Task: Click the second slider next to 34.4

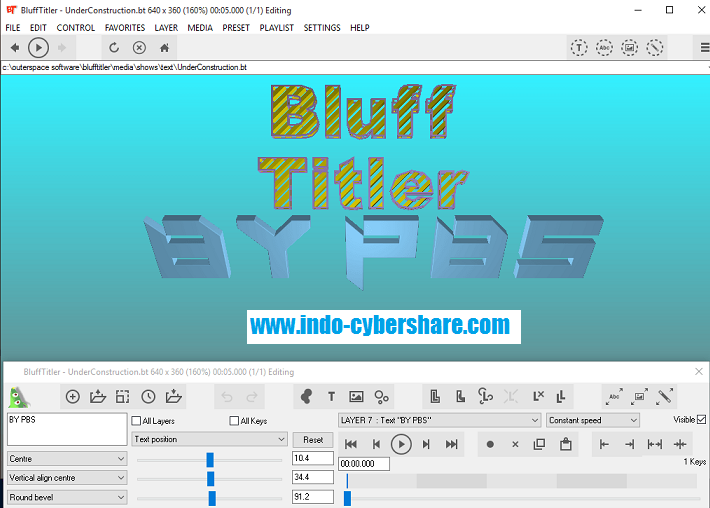Action: coord(210,479)
